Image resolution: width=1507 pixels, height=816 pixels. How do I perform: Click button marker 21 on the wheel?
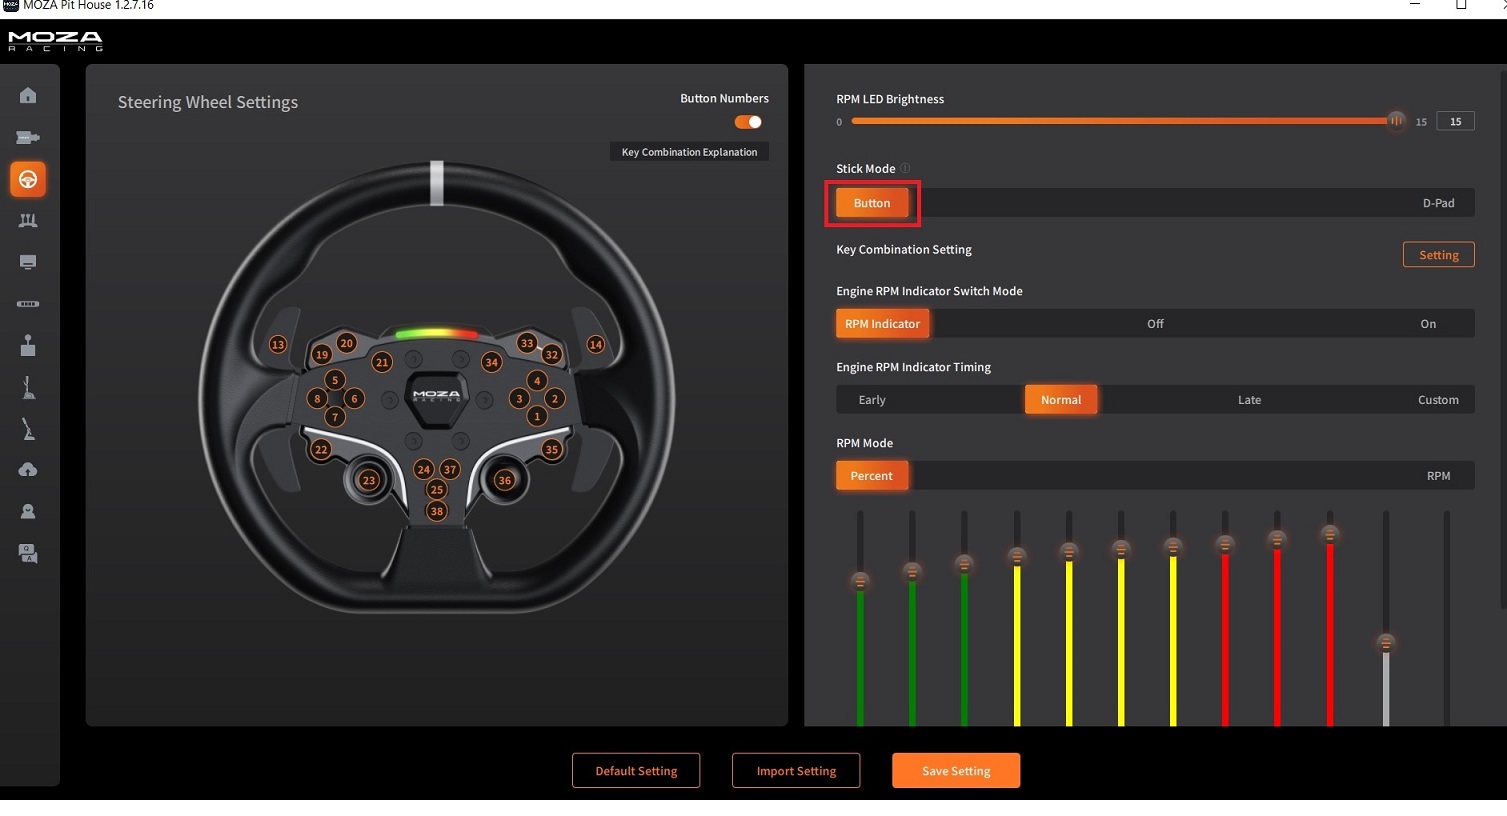click(382, 362)
